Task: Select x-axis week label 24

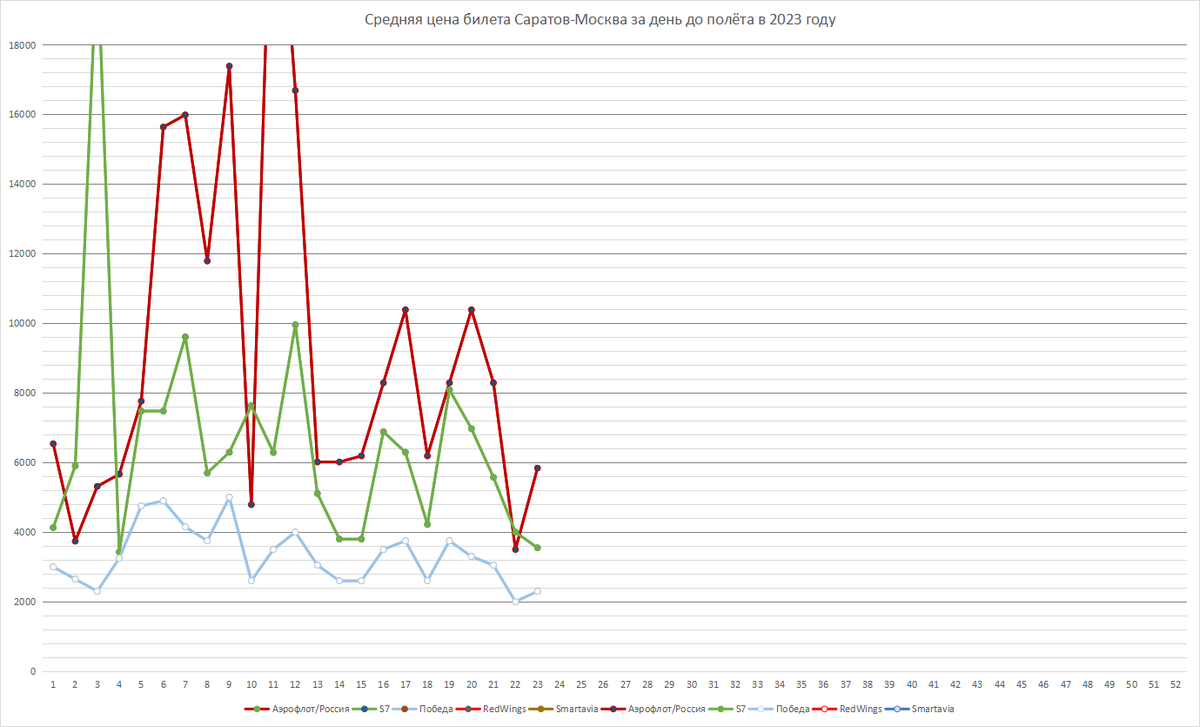Action: click(559, 685)
